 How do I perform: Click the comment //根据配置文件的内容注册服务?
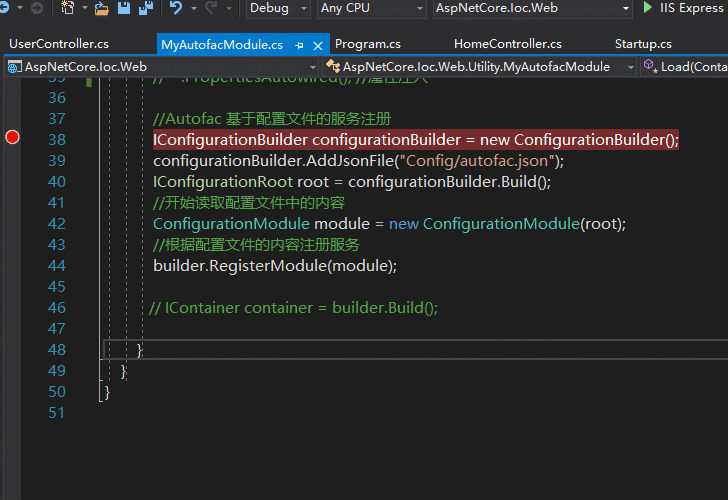click(256, 245)
